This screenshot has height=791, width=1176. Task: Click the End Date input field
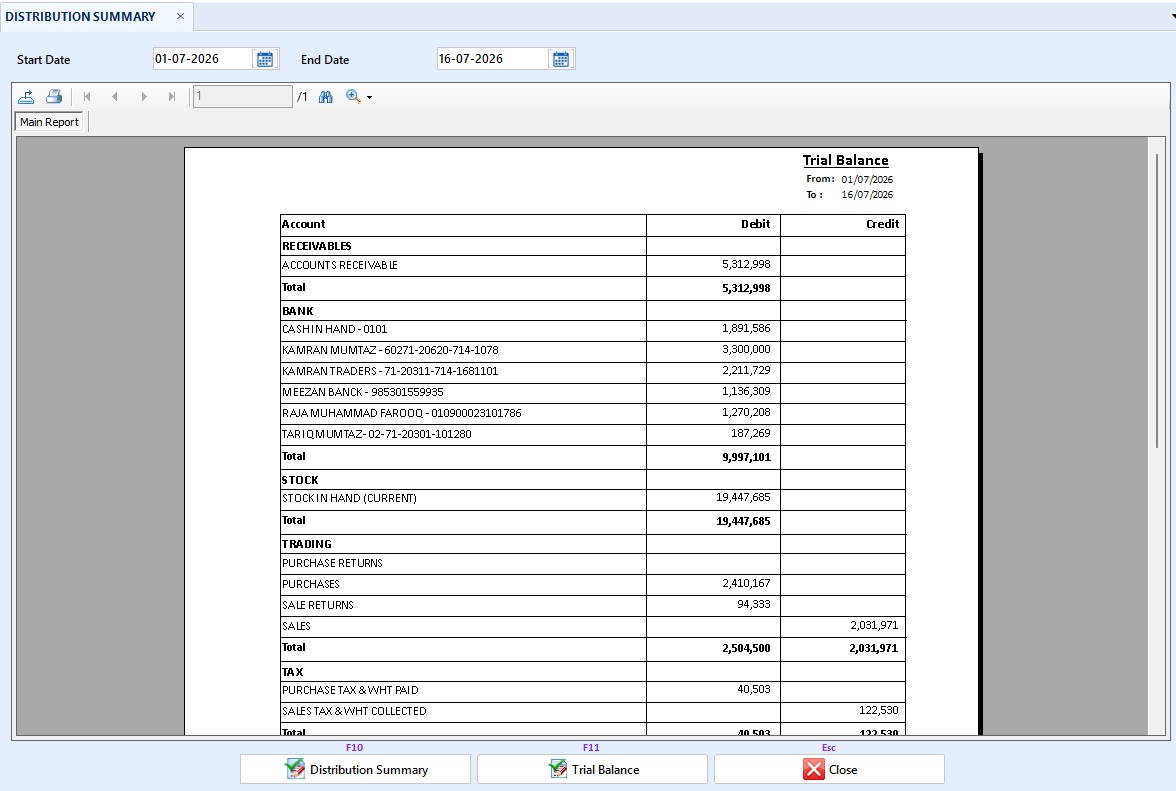pos(492,58)
